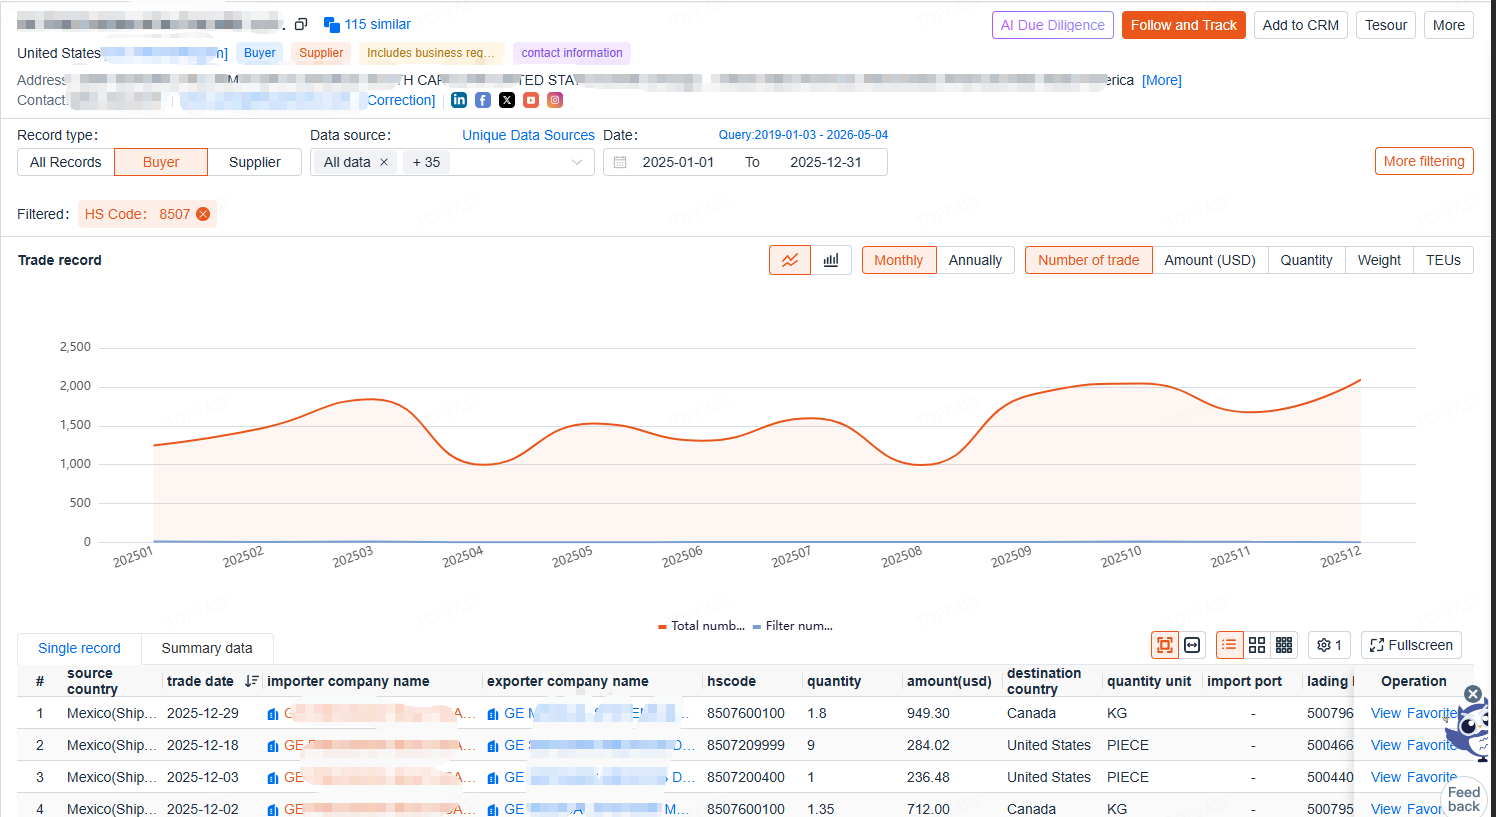The height and width of the screenshot is (817, 1496).
Task: Open importer company icon in row 3
Action: coord(273,778)
